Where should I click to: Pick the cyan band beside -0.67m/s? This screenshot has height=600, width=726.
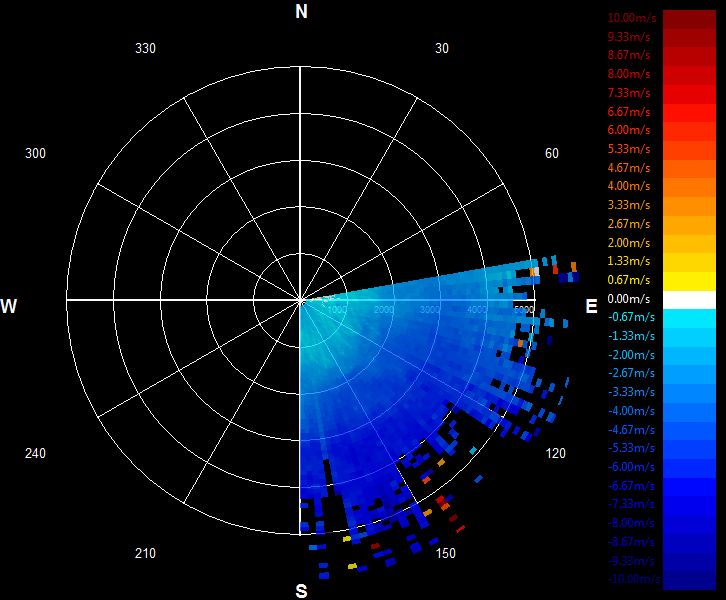[x=689, y=319]
